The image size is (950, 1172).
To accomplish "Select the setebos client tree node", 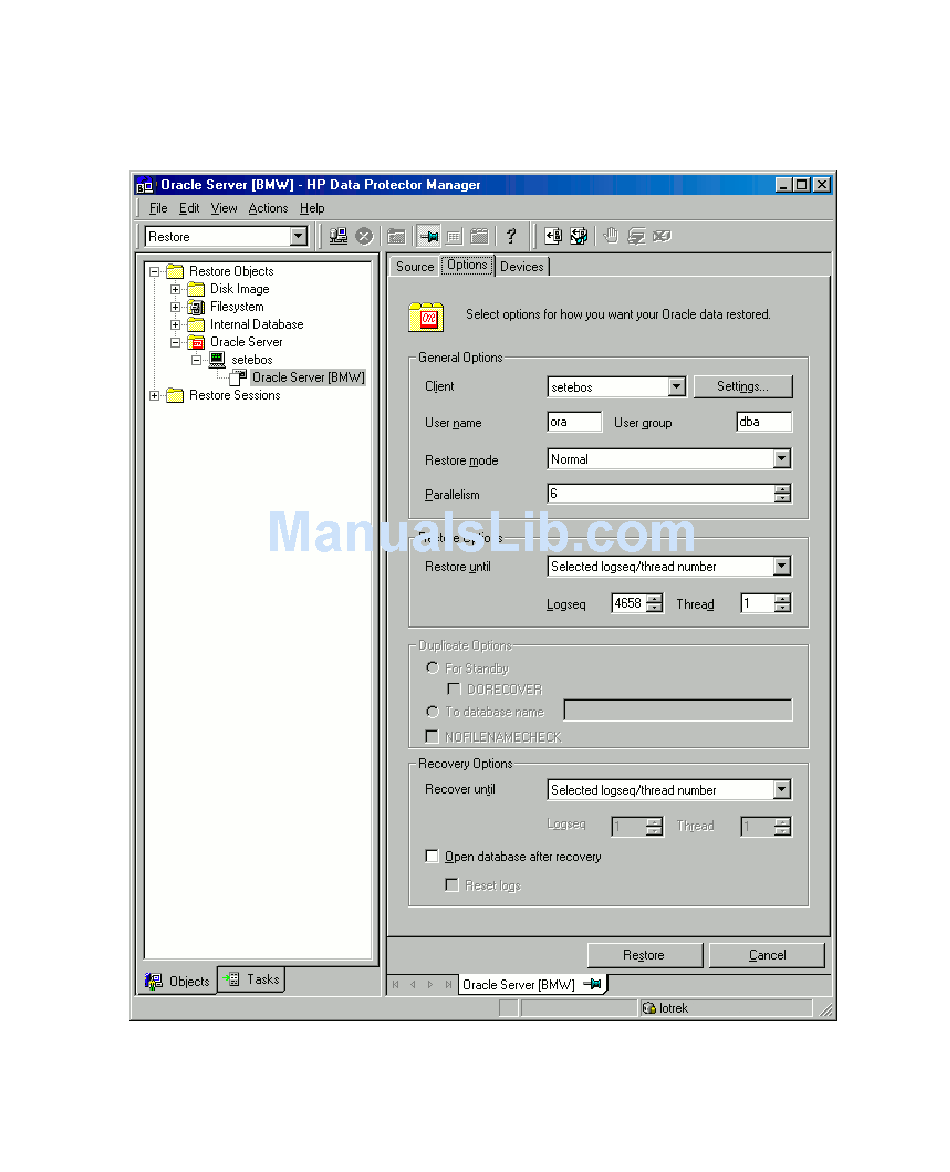I will point(252,360).
